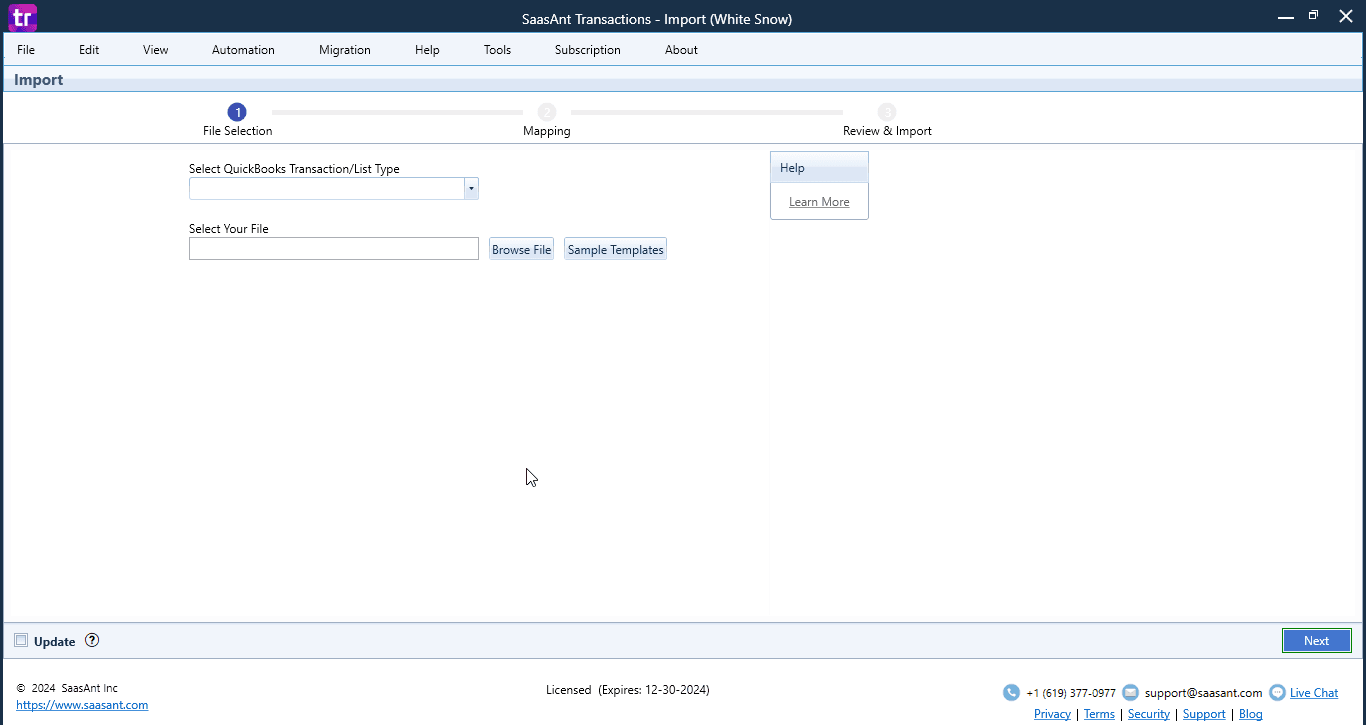Open the Support footer link
The image size is (1366, 725).
(1204, 714)
